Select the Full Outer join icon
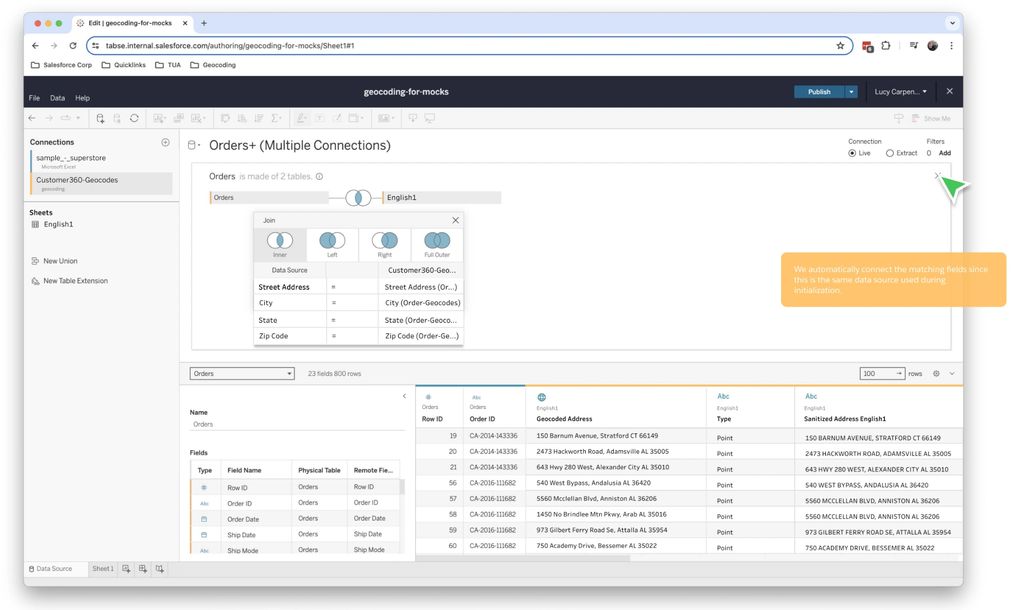Viewport: 1023px width, 610px height. click(x=437, y=241)
